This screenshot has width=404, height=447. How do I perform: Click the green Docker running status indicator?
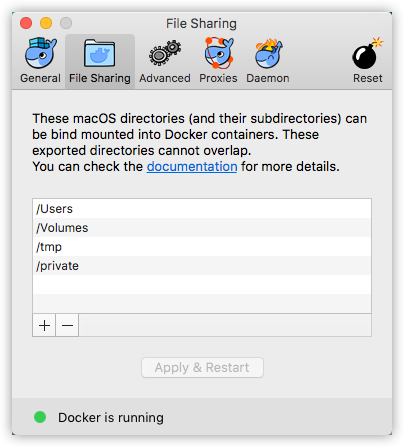[40, 417]
